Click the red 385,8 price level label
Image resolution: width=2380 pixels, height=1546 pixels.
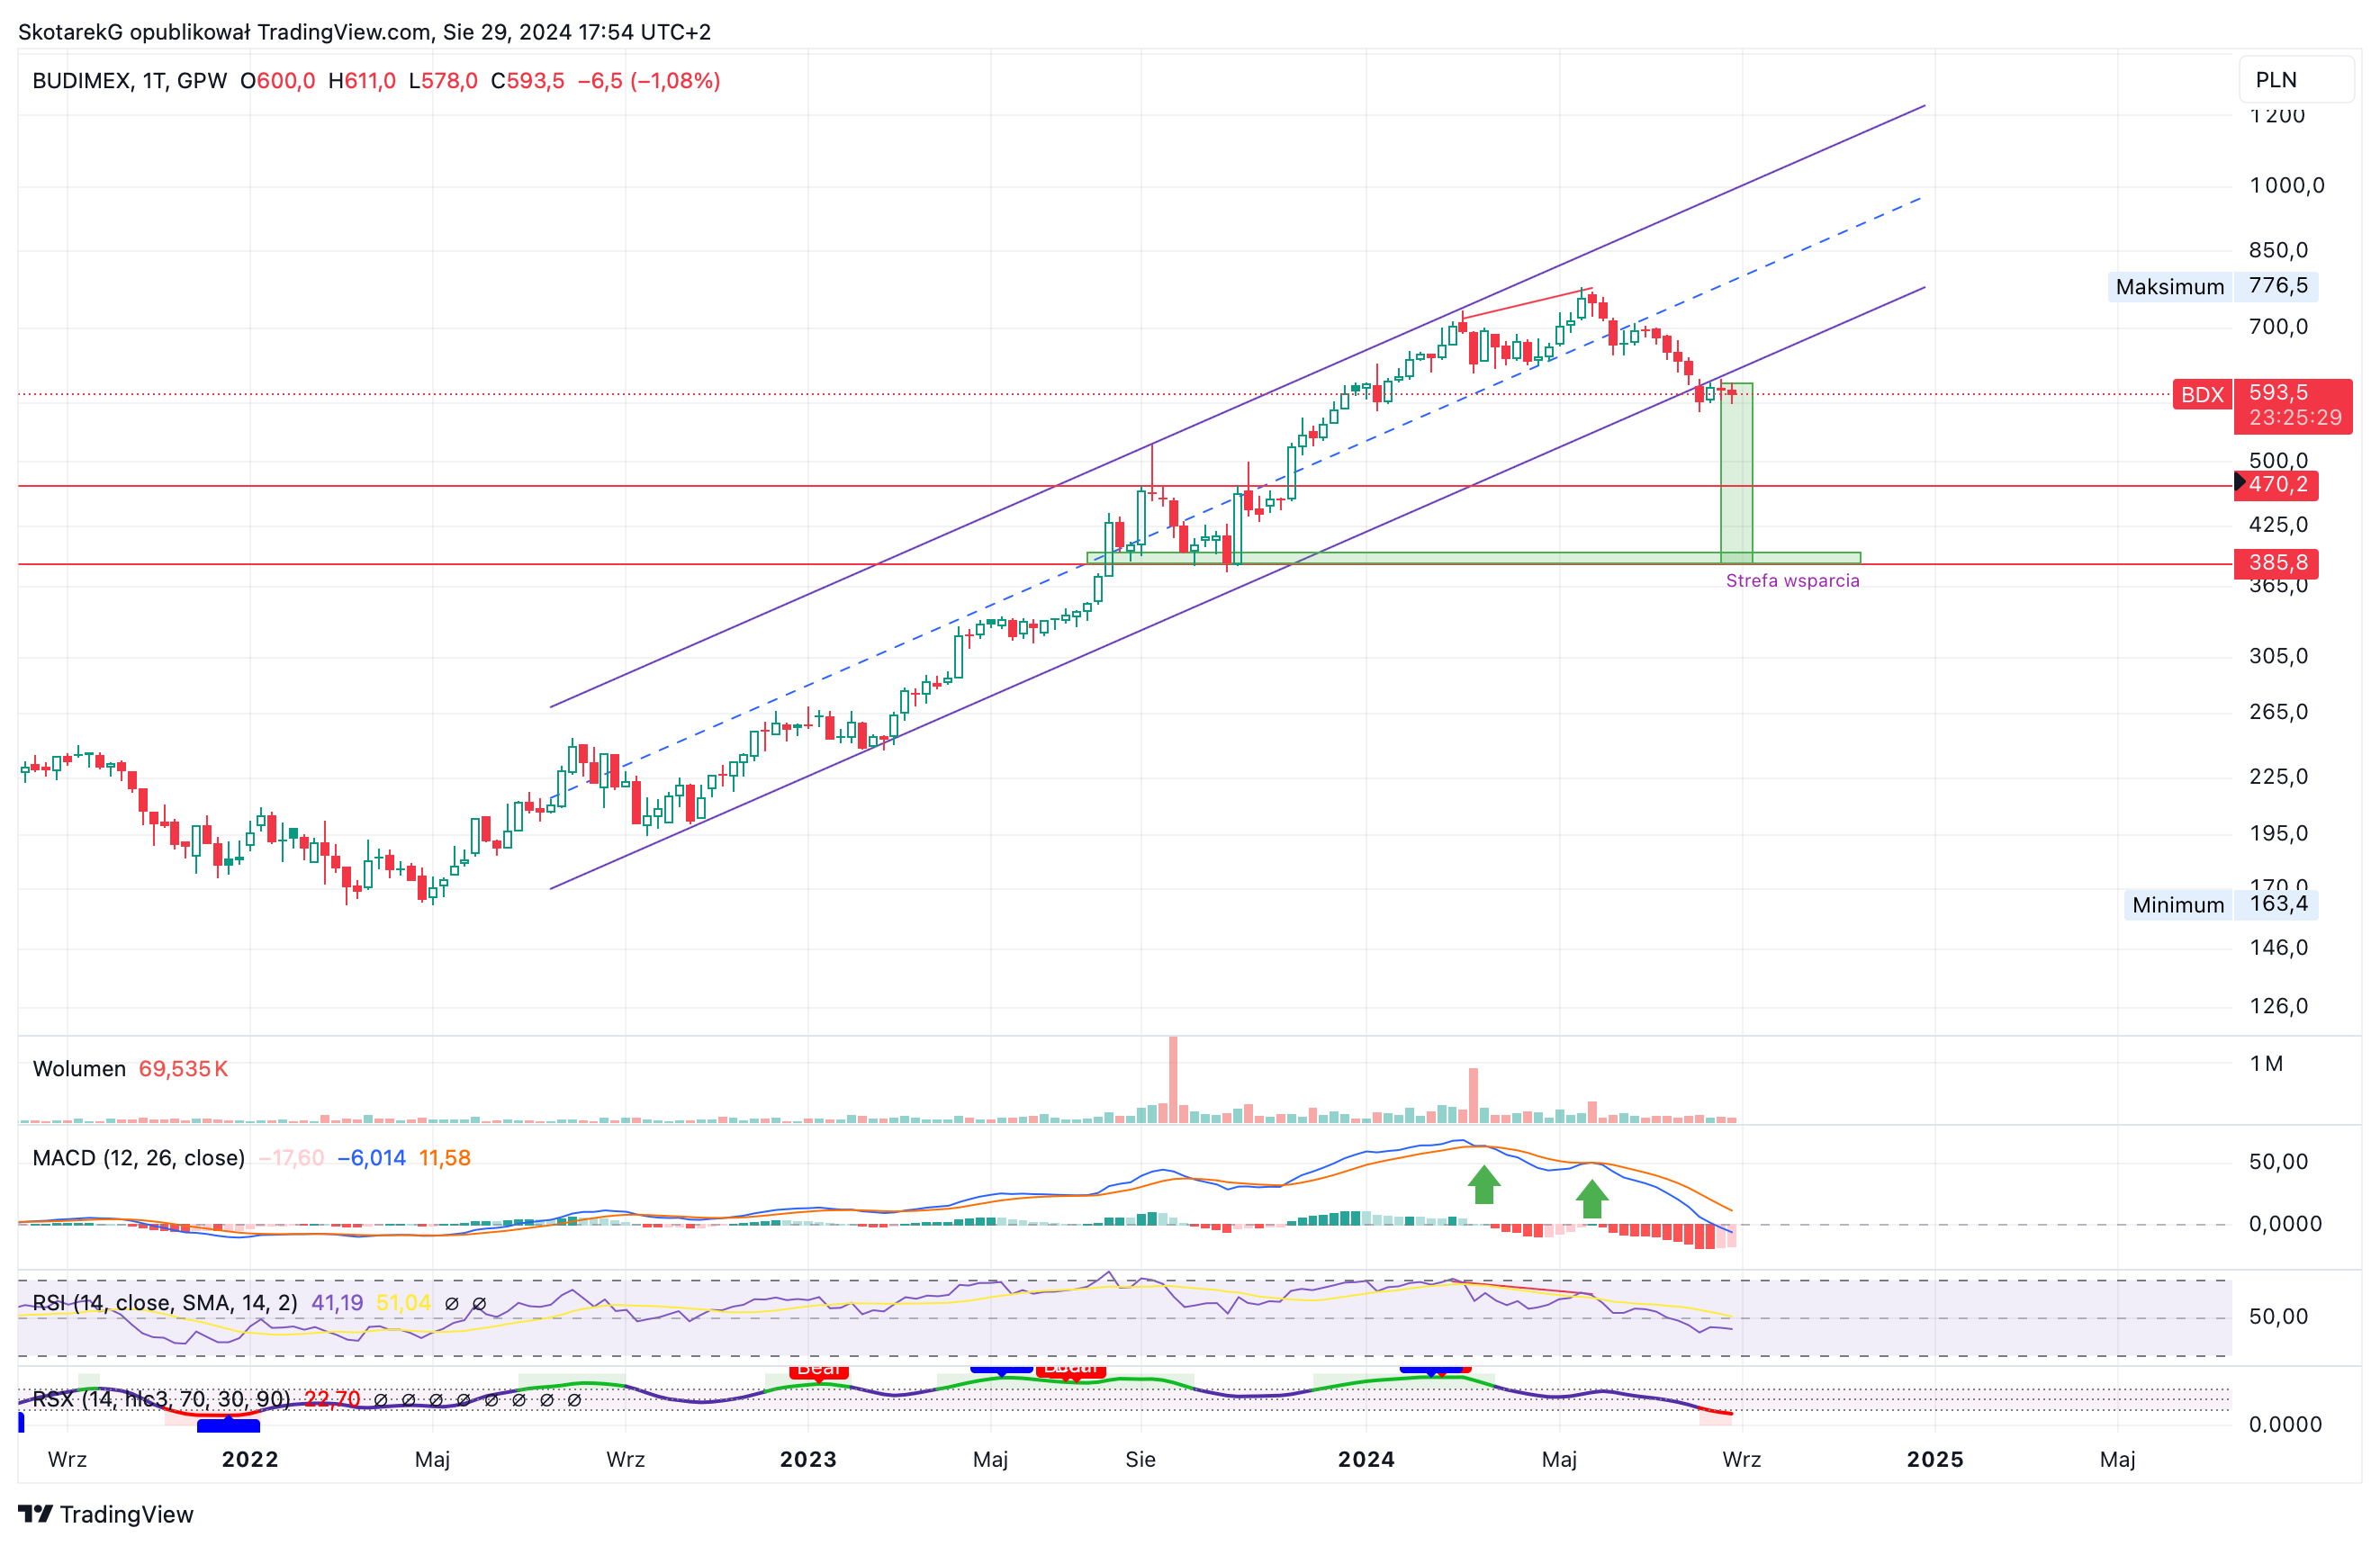pyautogui.click(x=2276, y=563)
